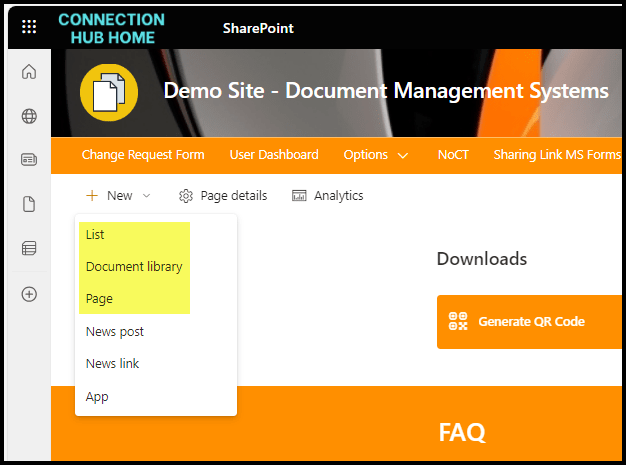The image size is (626, 465).
Task: Open My sites globe icon
Action: [x=29, y=116]
